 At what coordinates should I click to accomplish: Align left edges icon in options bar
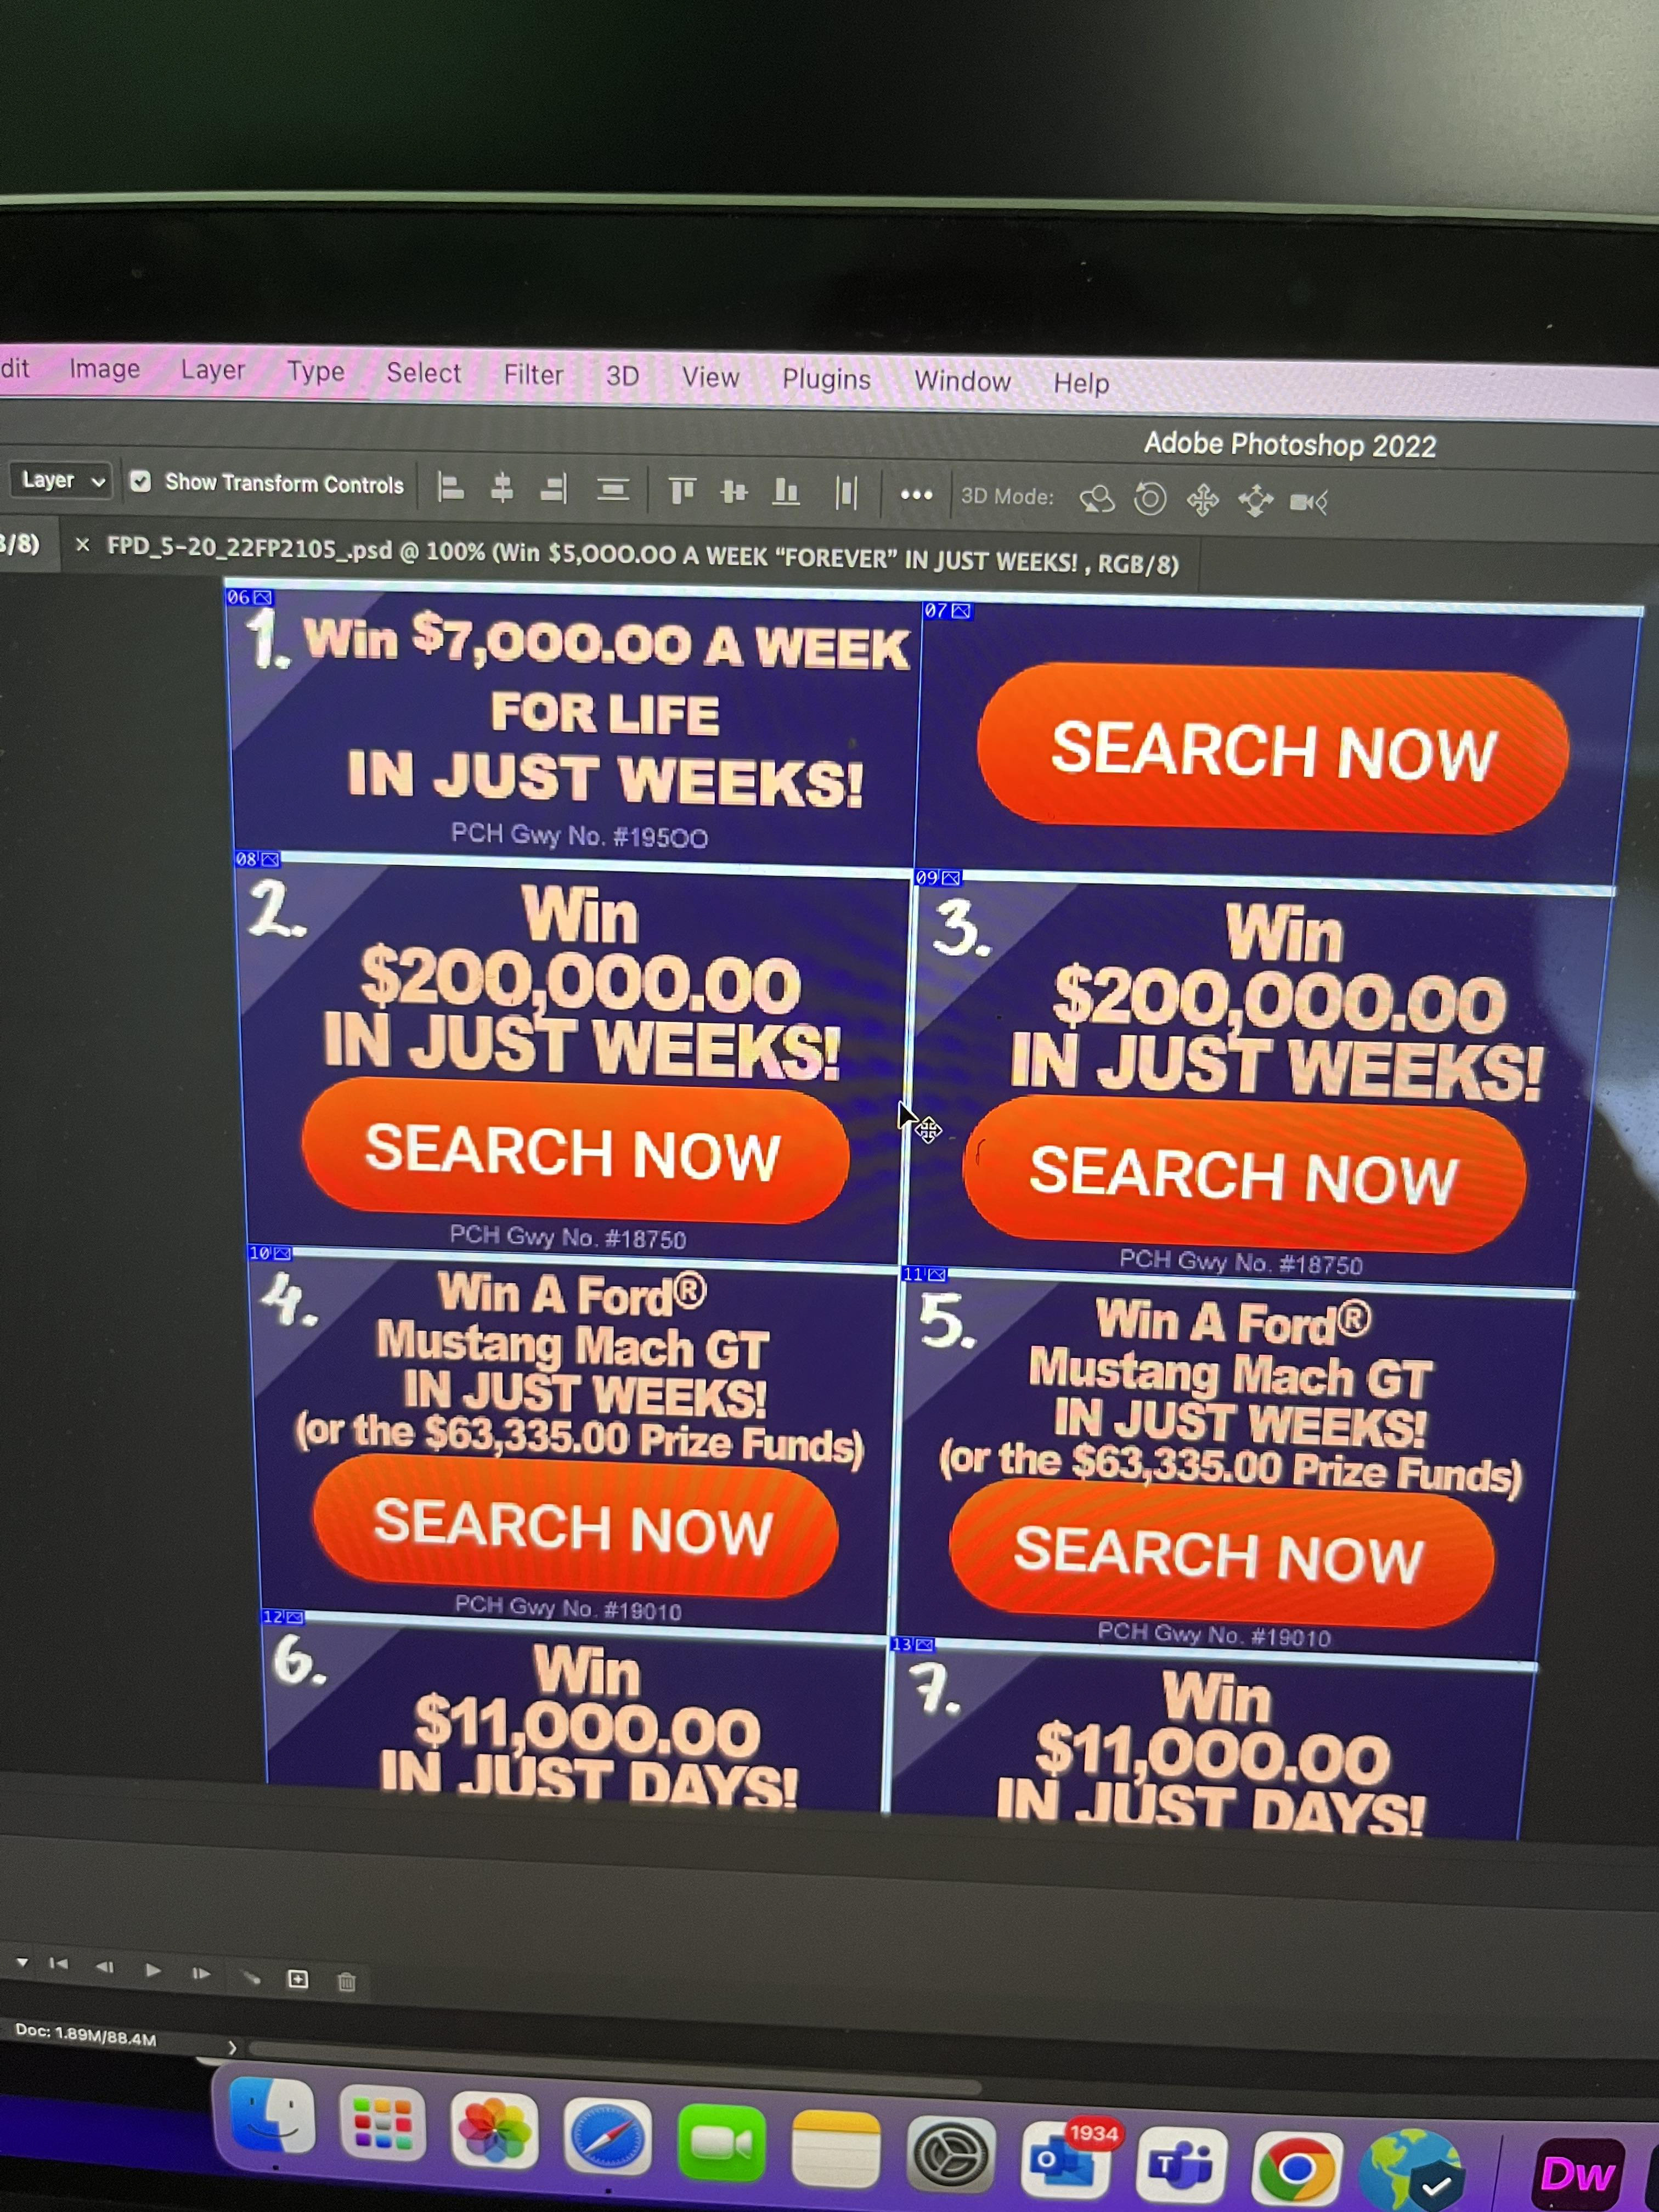[451, 487]
